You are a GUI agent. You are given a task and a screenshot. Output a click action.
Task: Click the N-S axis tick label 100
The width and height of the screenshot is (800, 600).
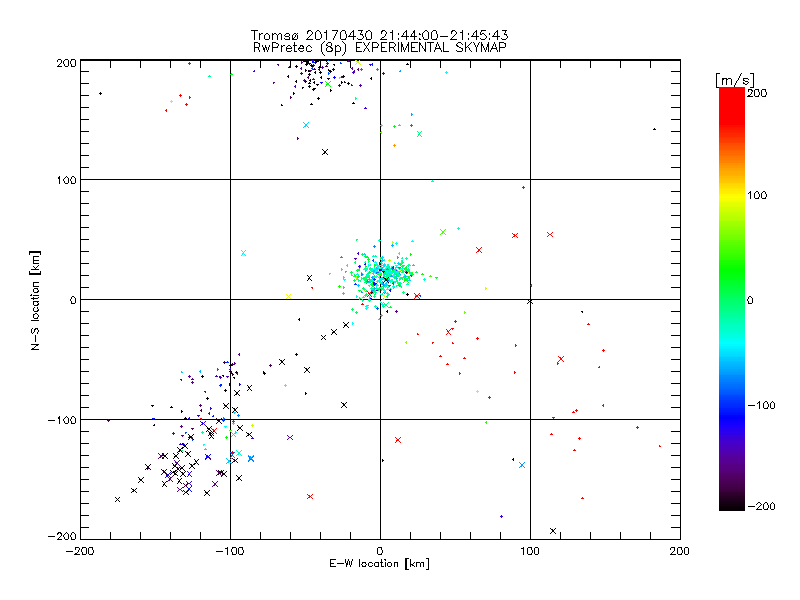click(x=66, y=180)
